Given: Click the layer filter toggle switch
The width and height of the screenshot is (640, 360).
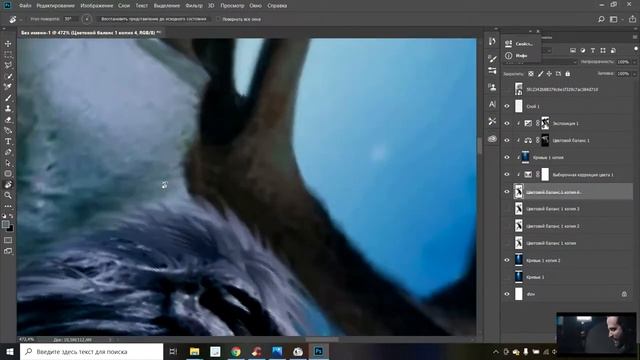Looking at the screenshot, I should pyautogui.click(x=636, y=49).
